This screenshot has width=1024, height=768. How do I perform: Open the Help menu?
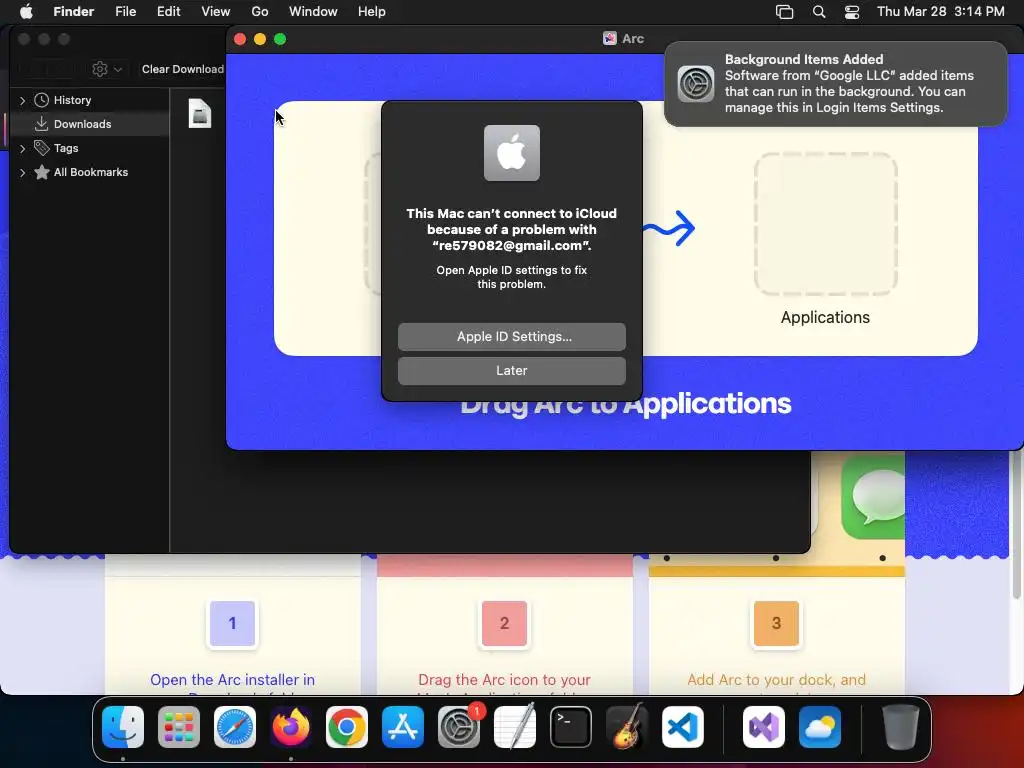pos(372,12)
